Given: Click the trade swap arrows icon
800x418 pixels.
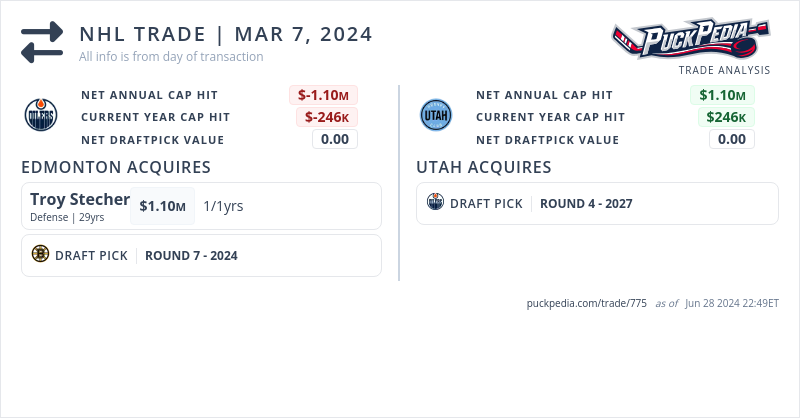Looking at the screenshot, I should click(42, 41).
